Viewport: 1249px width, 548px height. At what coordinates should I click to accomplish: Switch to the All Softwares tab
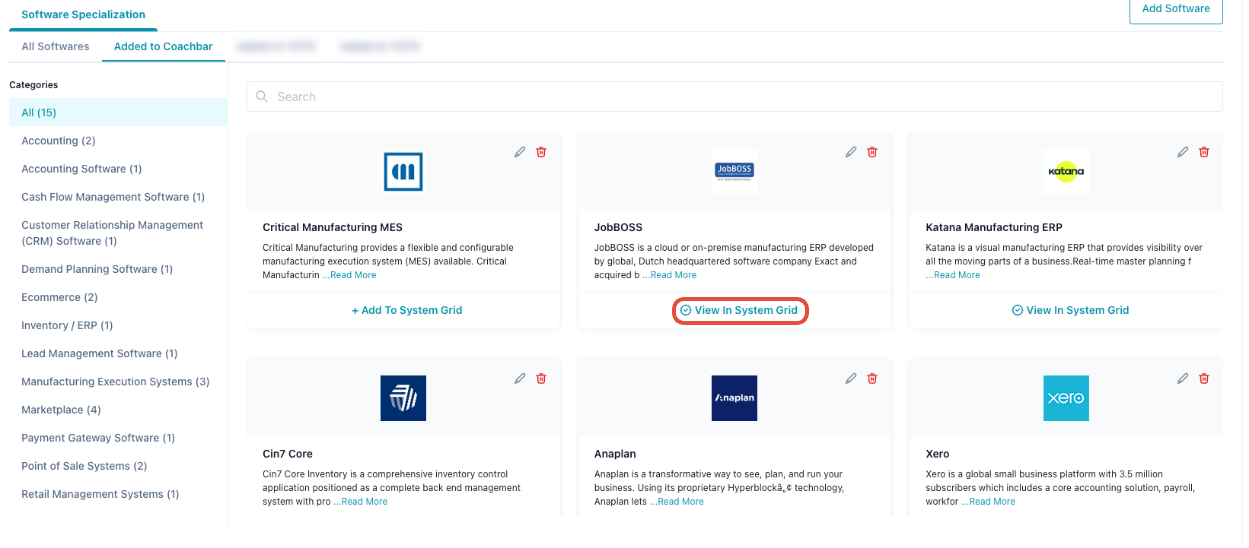55,46
